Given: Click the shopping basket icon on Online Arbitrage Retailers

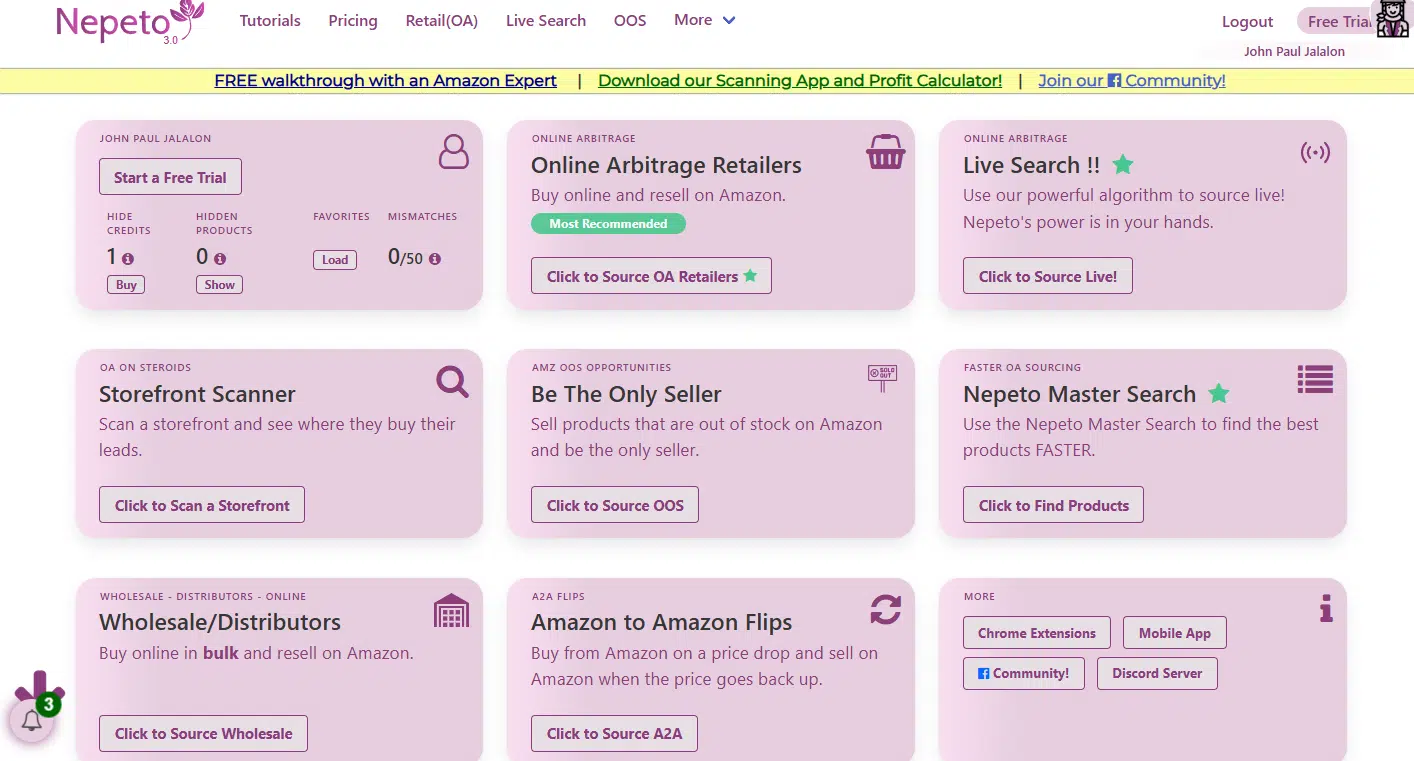Looking at the screenshot, I should [x=885, y=152].
